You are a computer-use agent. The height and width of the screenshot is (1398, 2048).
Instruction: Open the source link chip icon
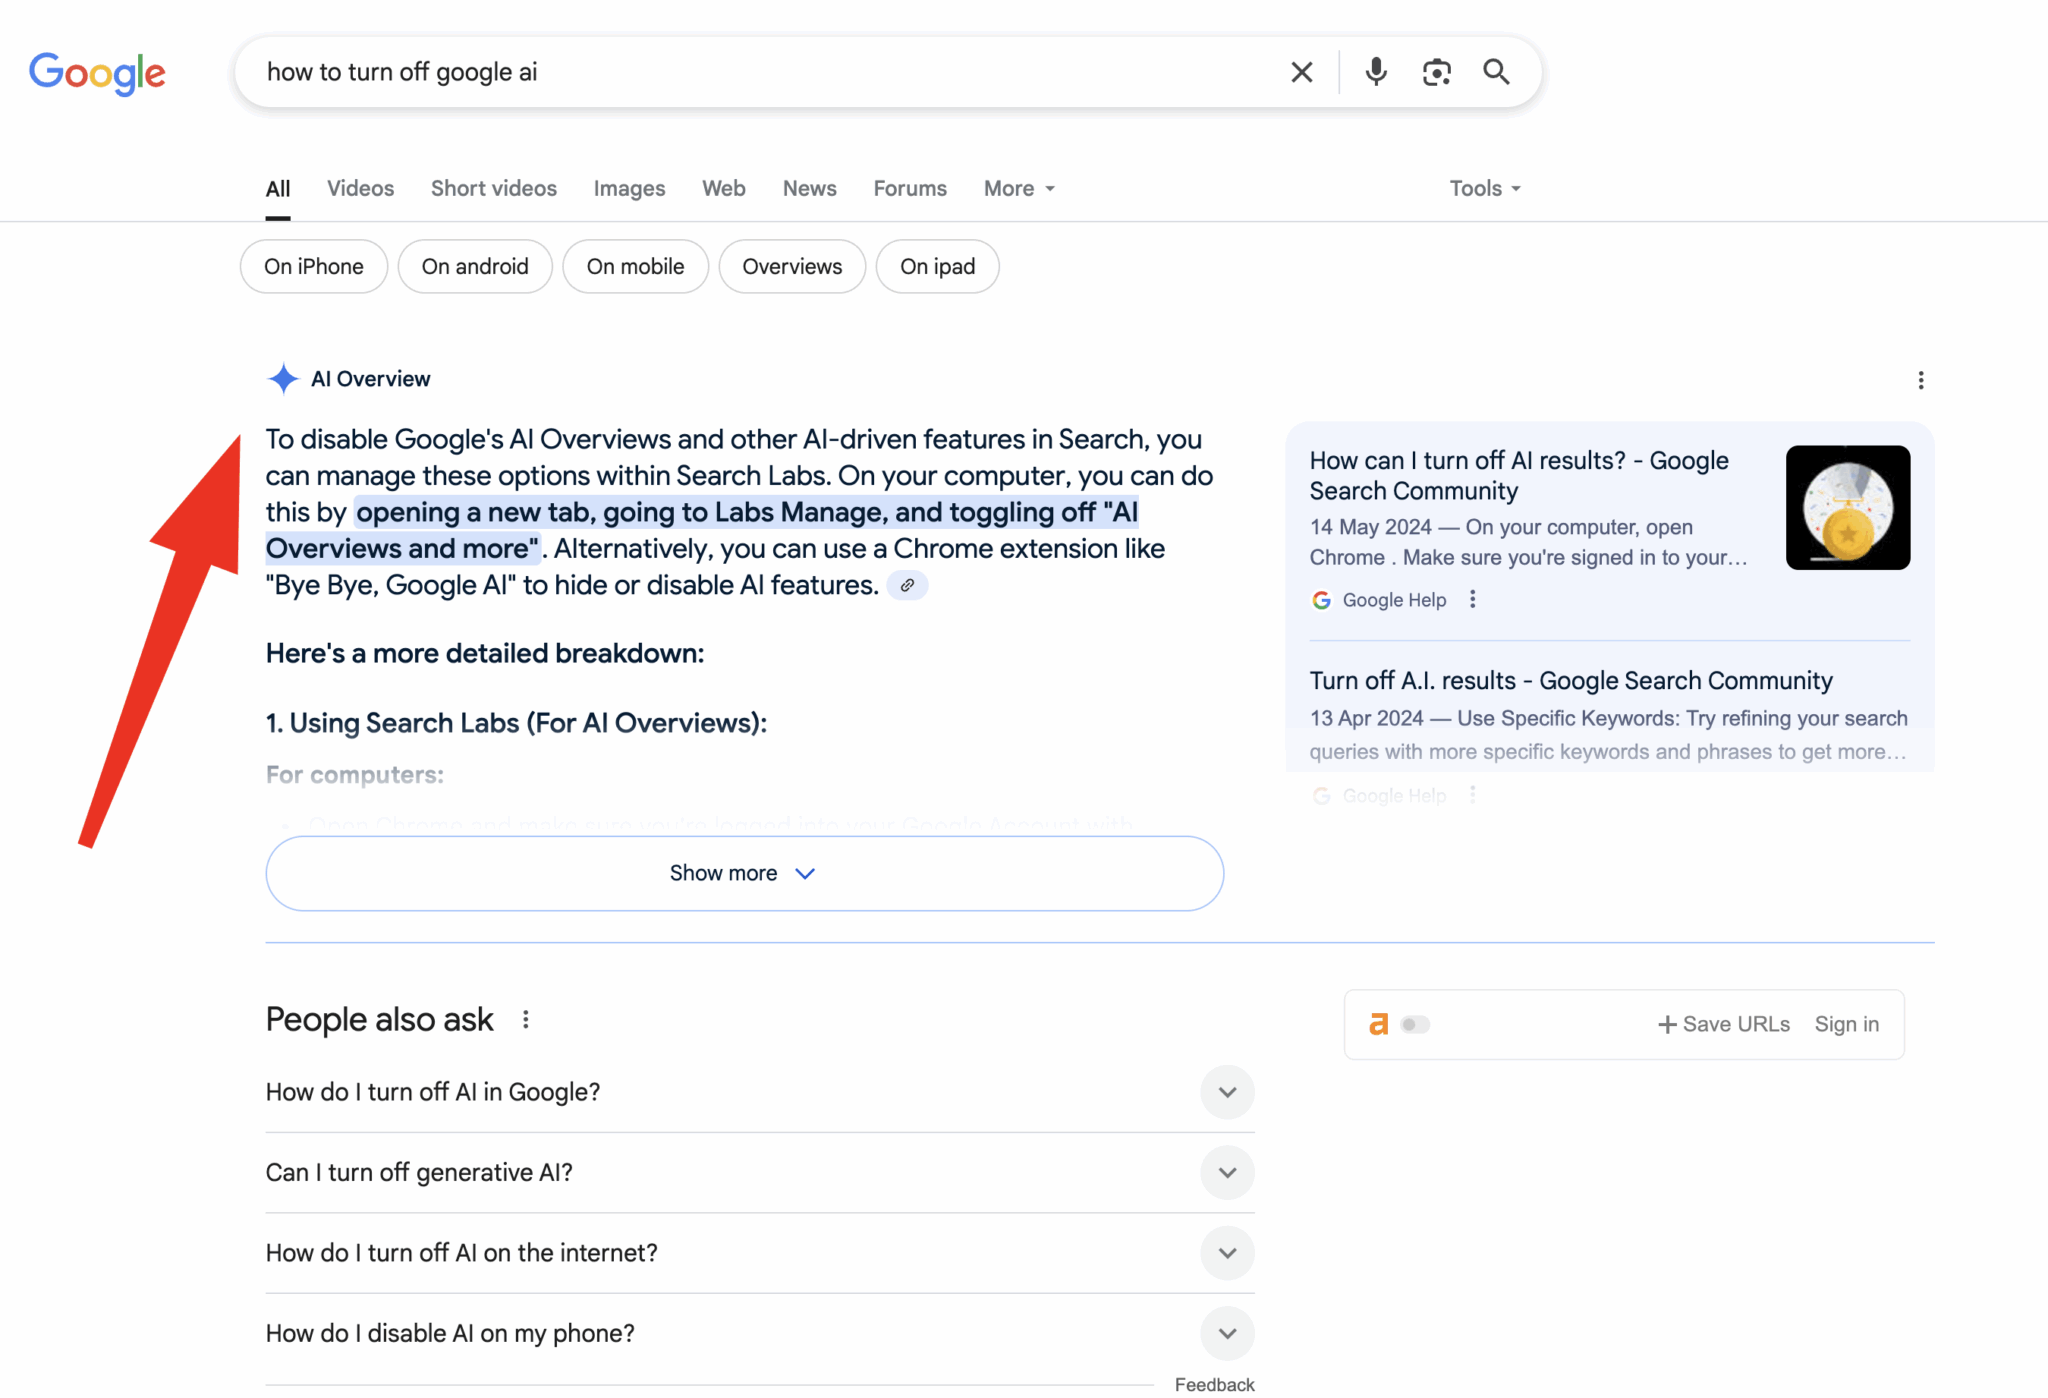coord(907,586)
